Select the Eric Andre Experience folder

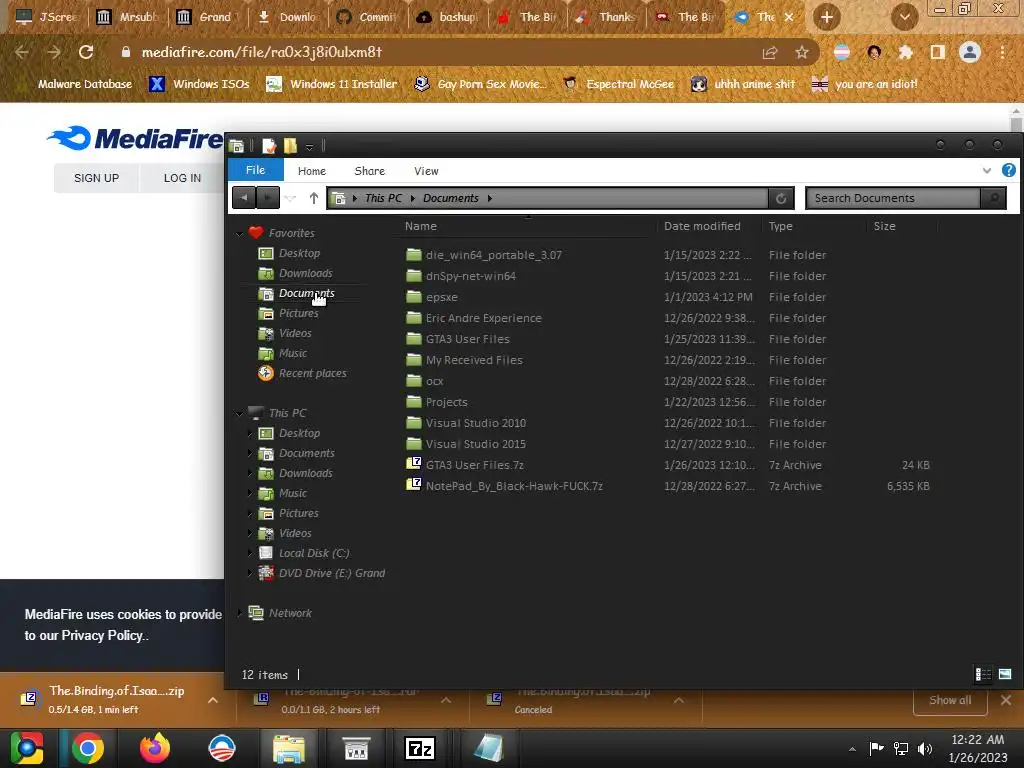[483, 318]
